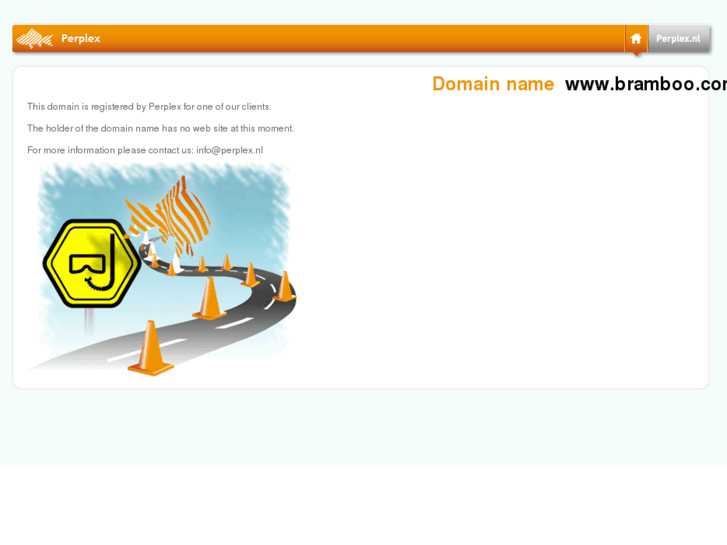Click the Perplex brand name text

pyautogui.click(x=81, y=38)
